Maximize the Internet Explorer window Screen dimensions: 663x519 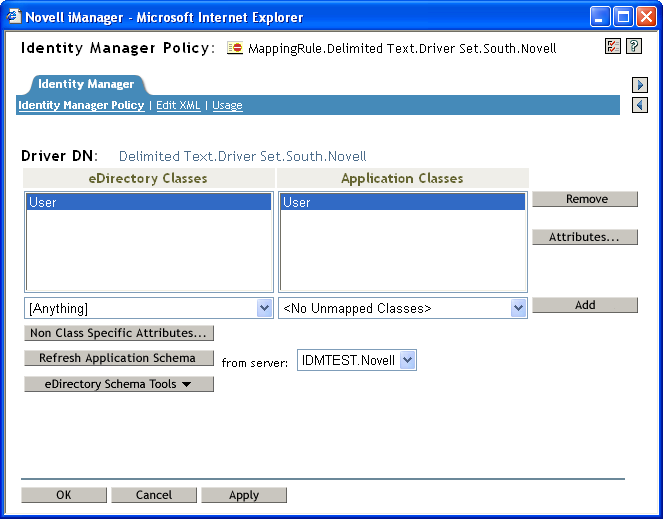623,17
